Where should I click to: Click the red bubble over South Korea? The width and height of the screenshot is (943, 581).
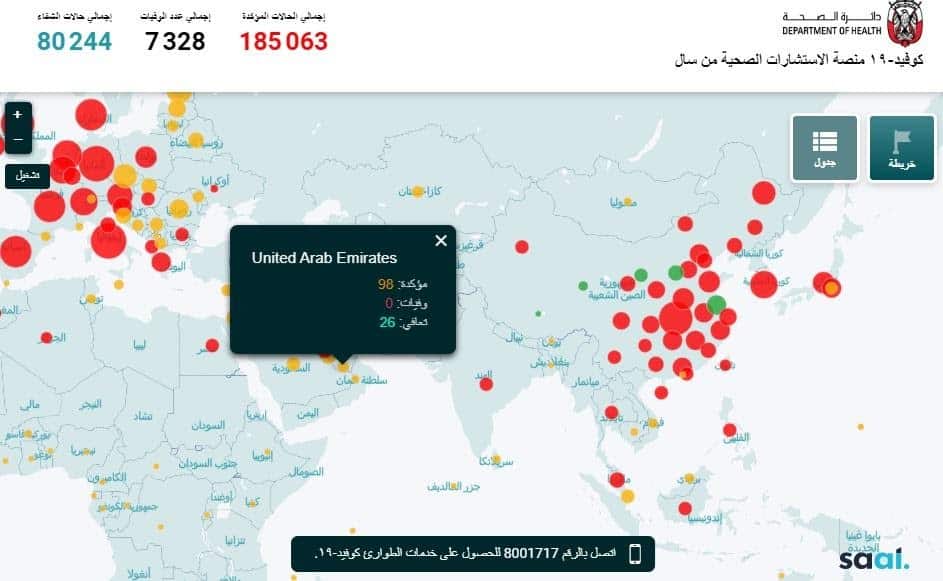pyautogui.click(x=764, y=283)
